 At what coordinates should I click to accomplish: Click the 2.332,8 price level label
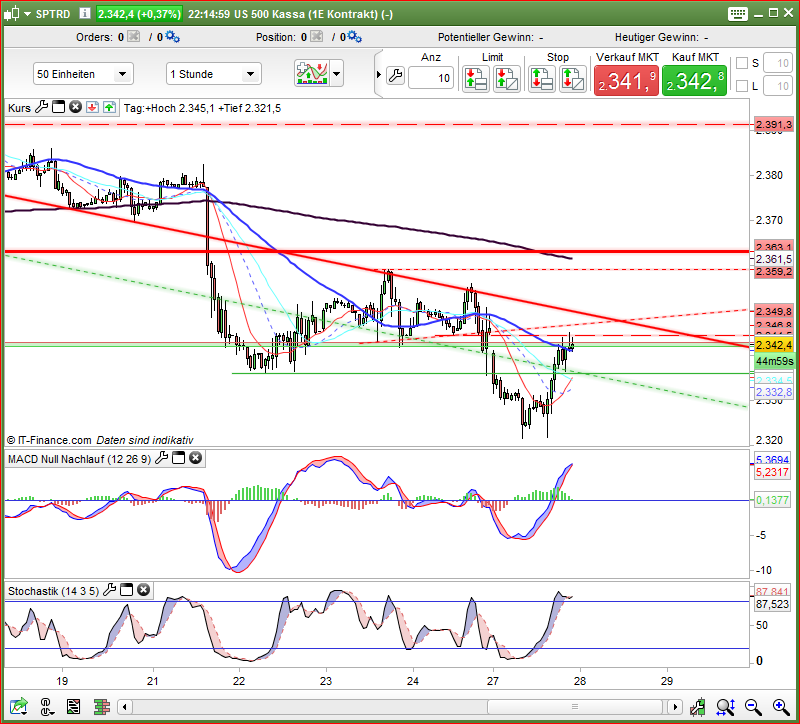773,392
